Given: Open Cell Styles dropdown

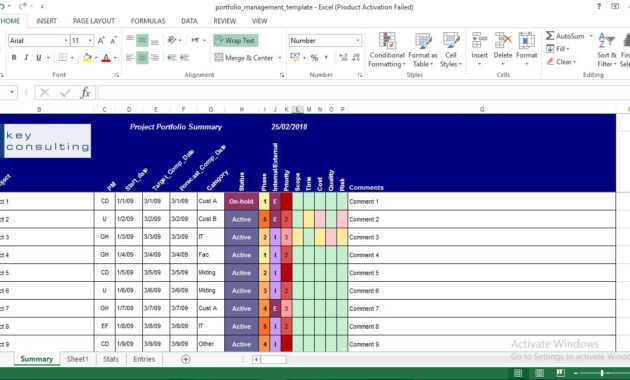Looking at the screenshot, I should 450,50.
